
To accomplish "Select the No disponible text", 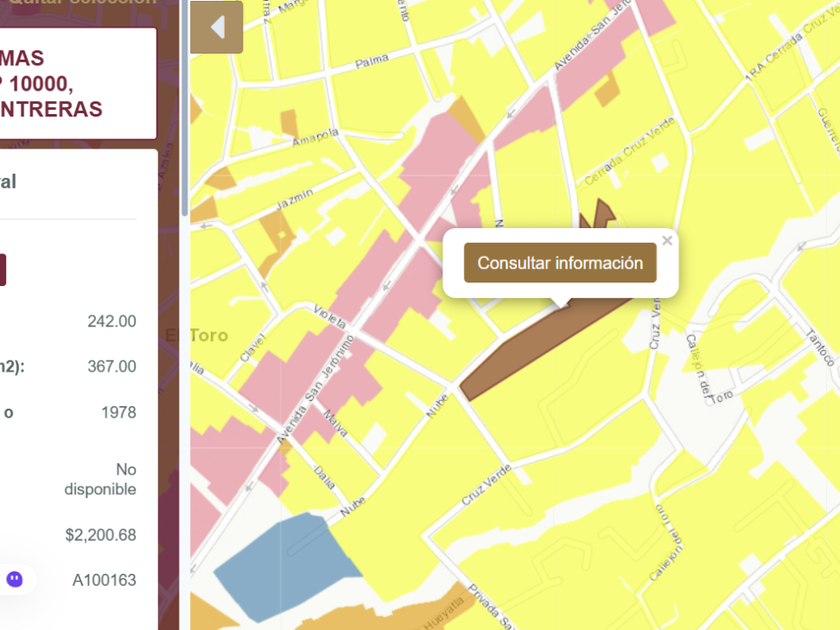I will click(100, 479).
